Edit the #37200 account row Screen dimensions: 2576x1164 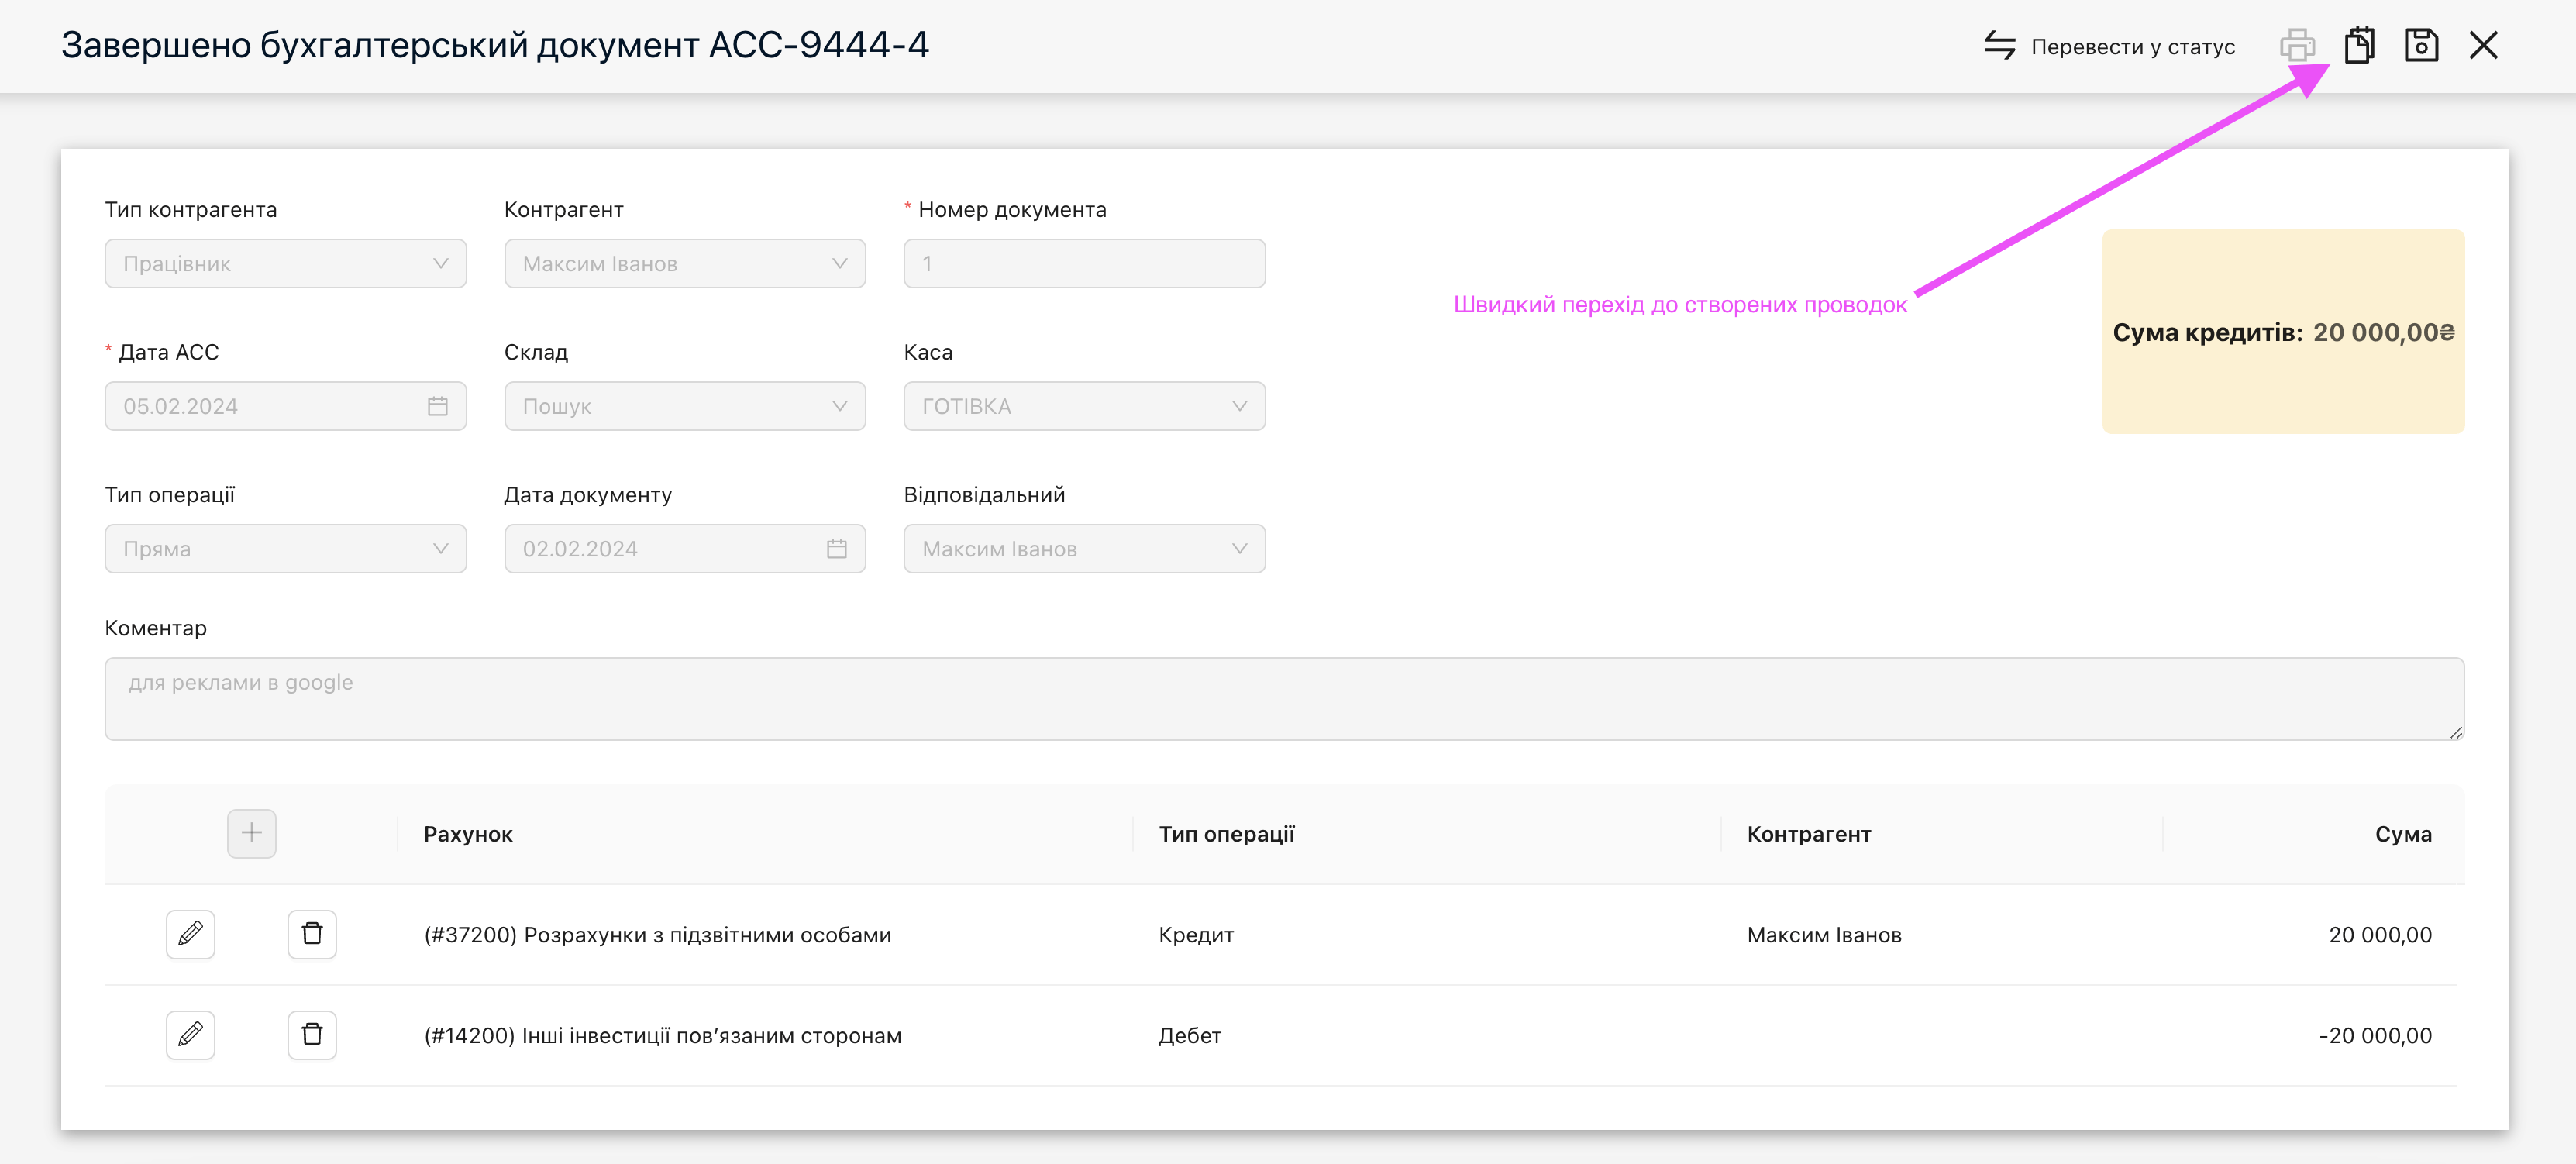[190, 934]
